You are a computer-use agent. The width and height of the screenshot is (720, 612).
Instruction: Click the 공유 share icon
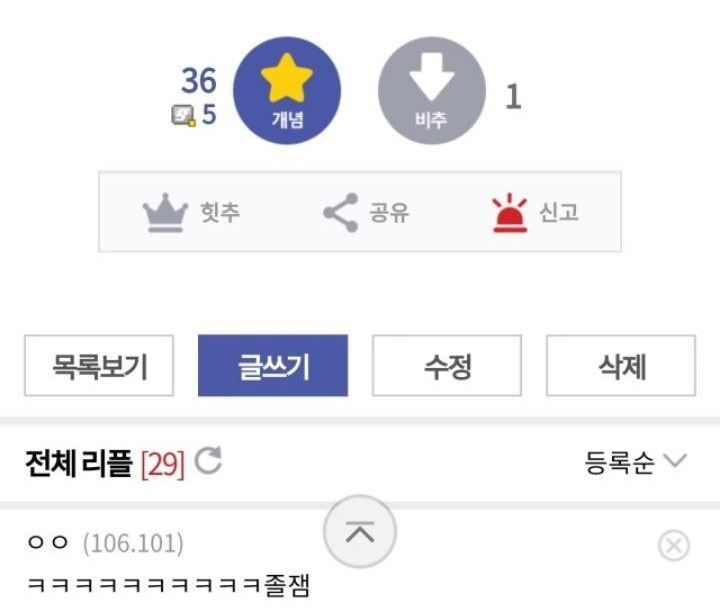pos(341,213)
